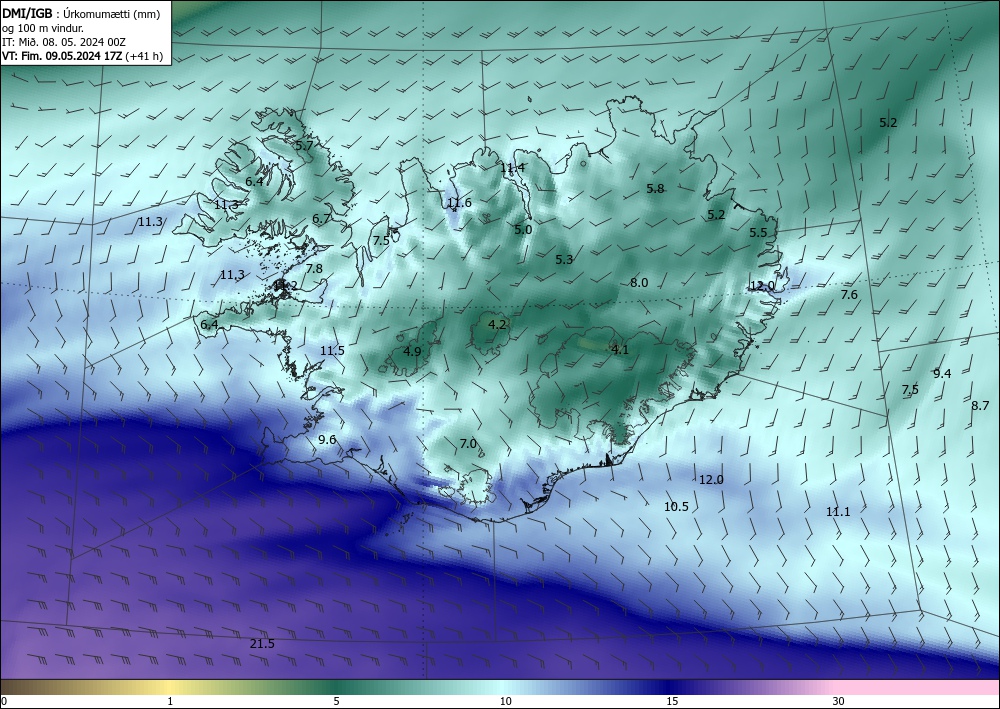
Task: Click the 7.0 value in south Iceland
Action: point(468,444)
